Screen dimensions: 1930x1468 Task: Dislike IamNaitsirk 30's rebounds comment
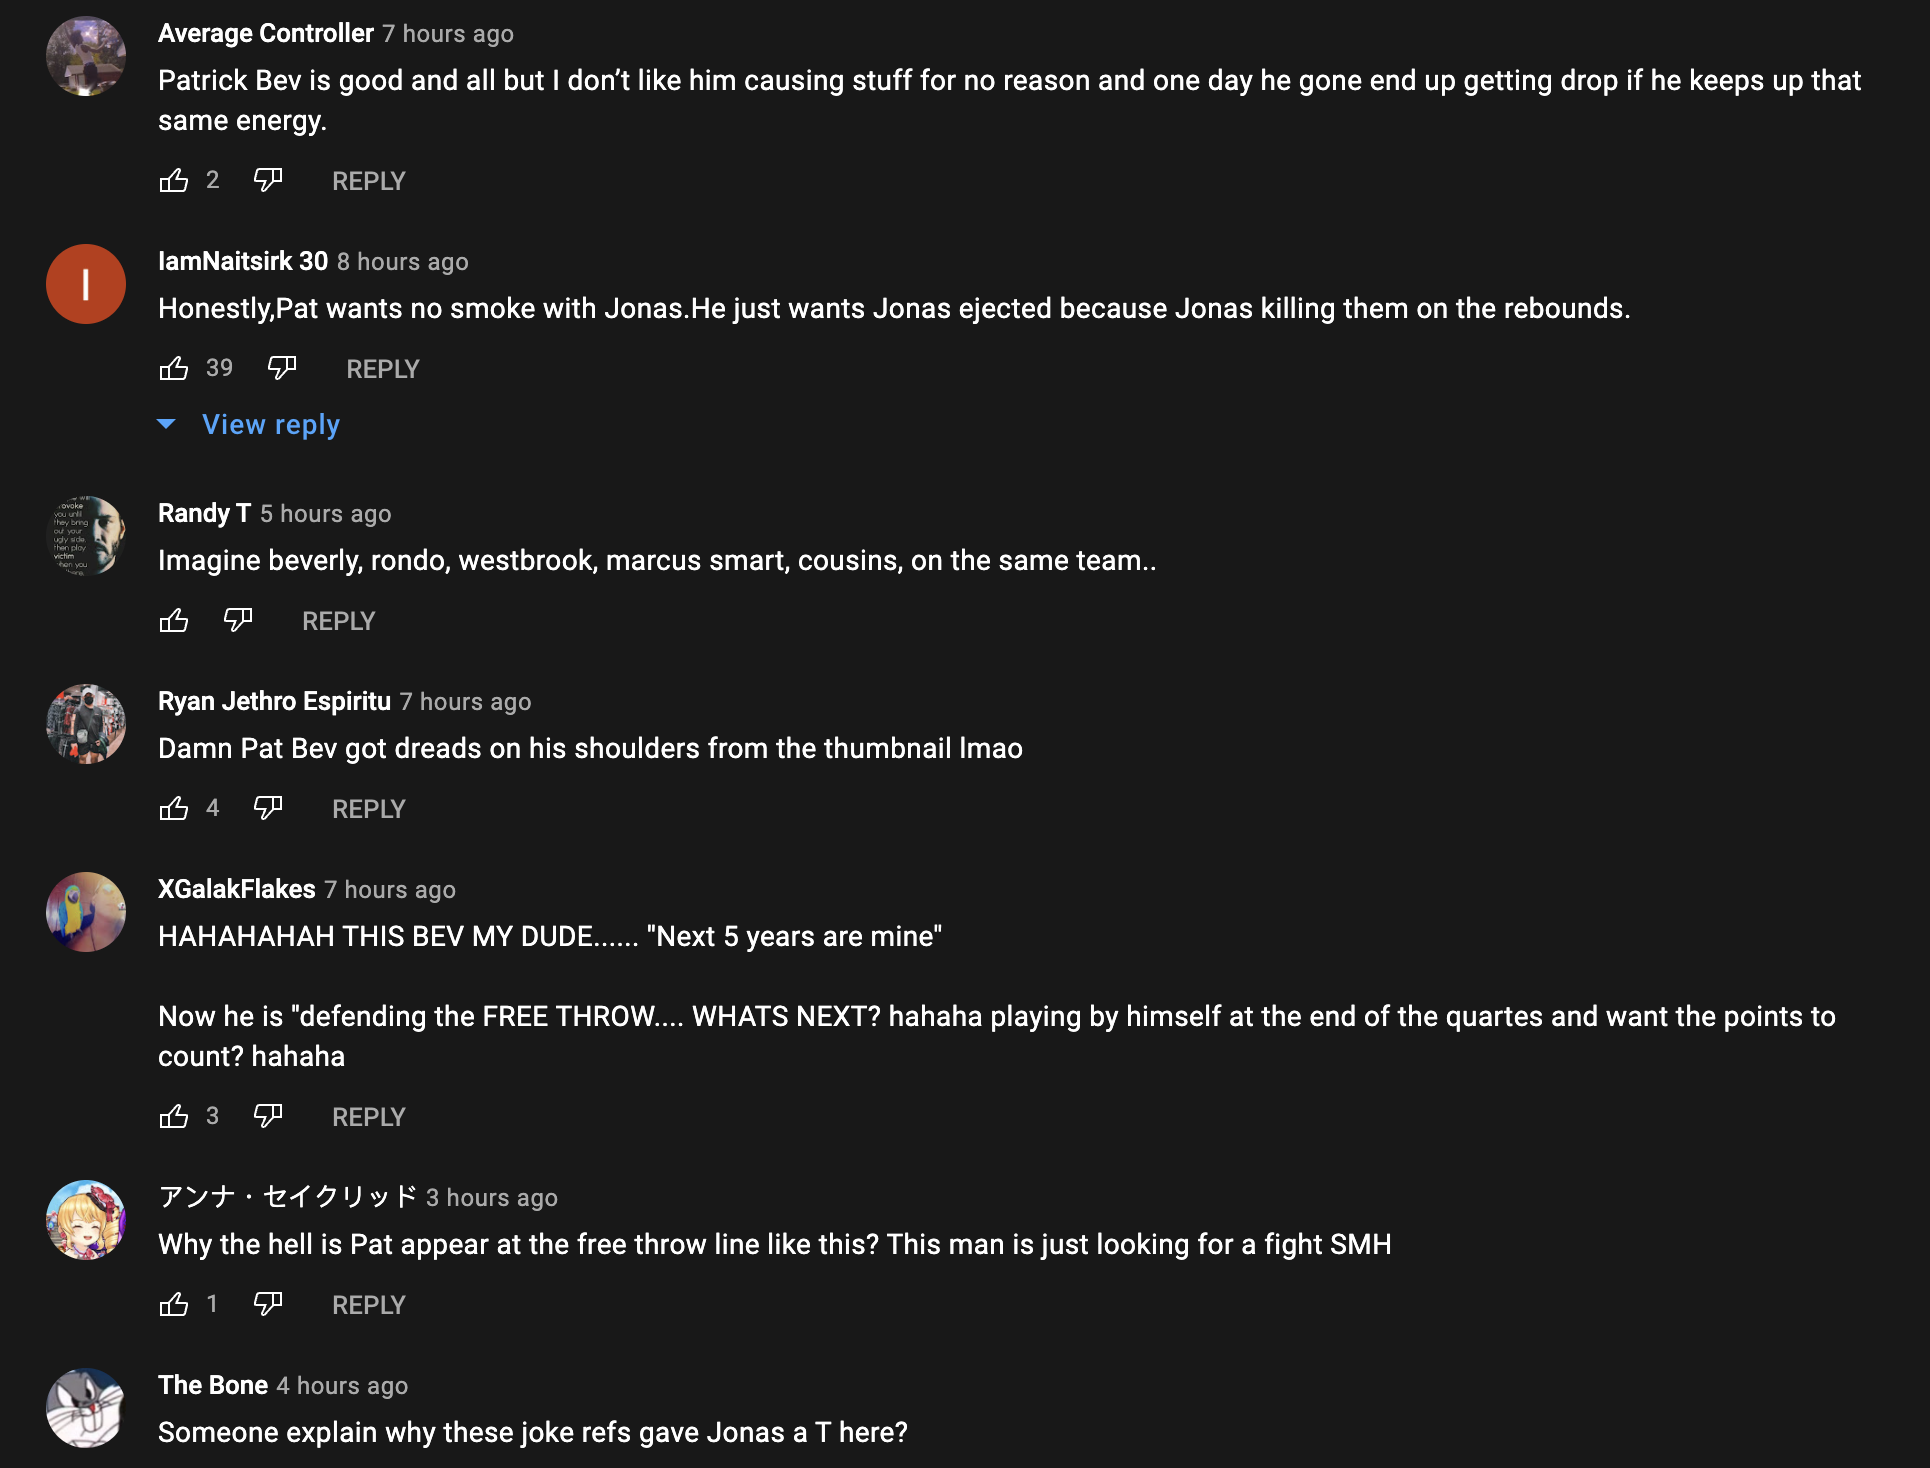[282, 369]
